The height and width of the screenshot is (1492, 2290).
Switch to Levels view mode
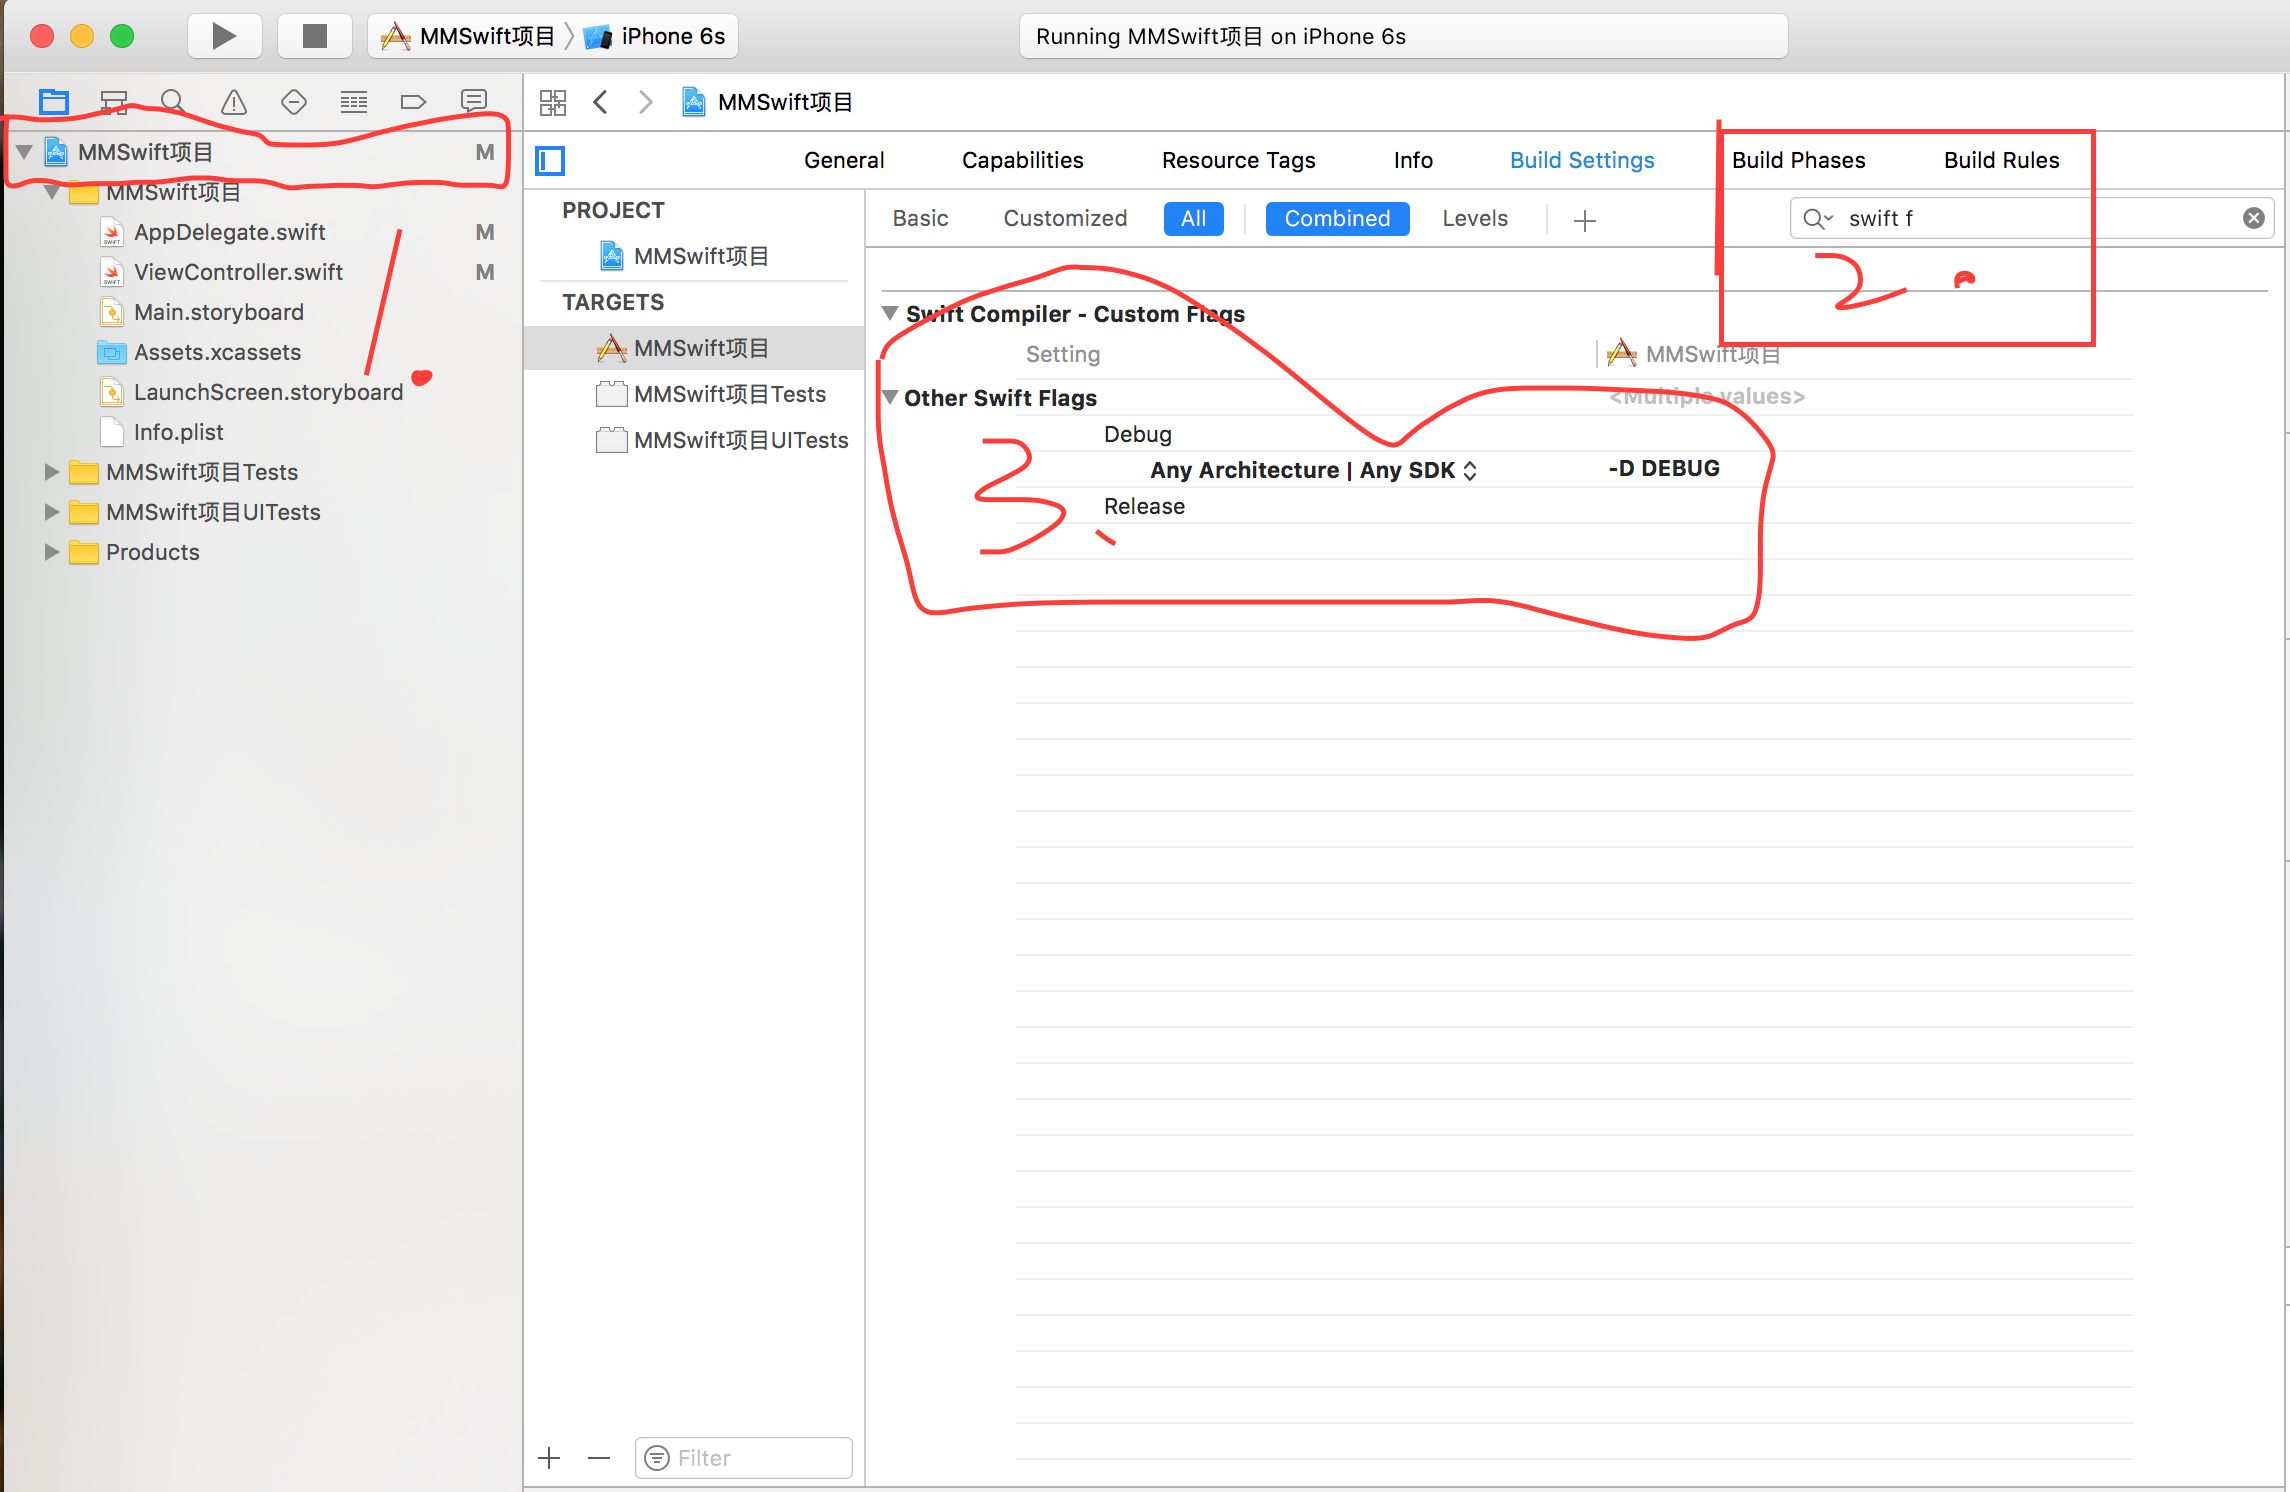(x=1474, y=218)
